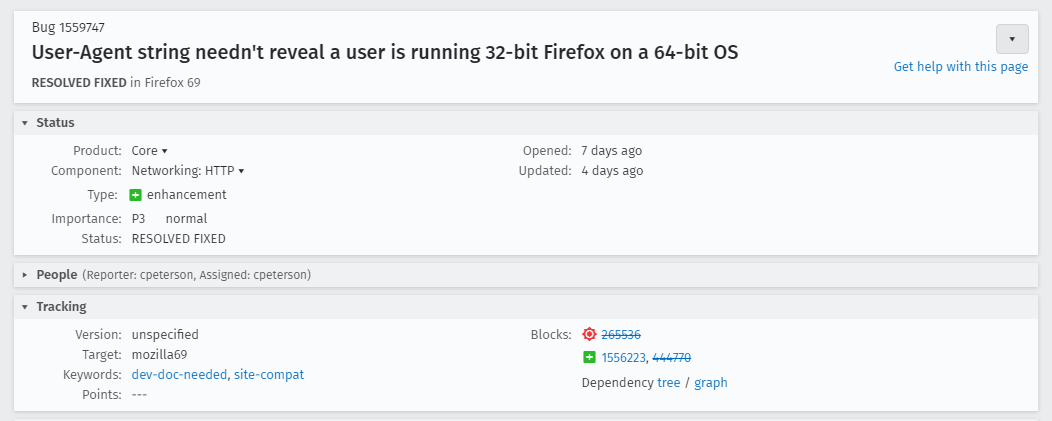View the dependency graph link
Screen dimensions: 1052x421
click(710, 383)
